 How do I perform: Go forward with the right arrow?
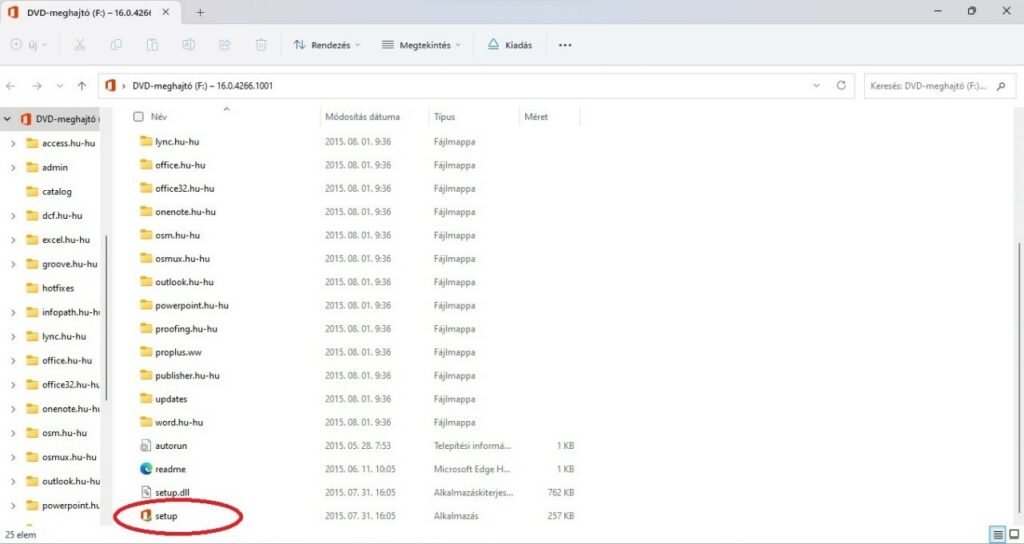point(37,86)
